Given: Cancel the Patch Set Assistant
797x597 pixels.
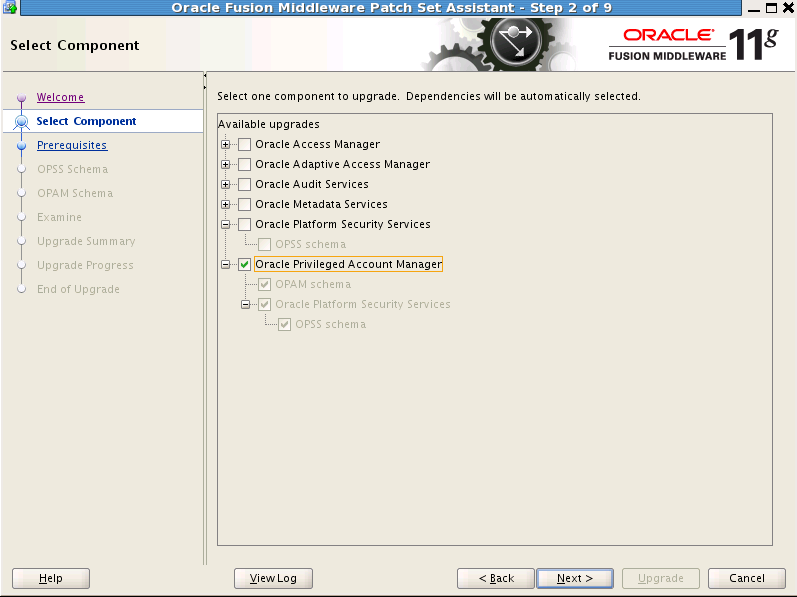Looking at the screenshot, I should click(x=747, y=578).
